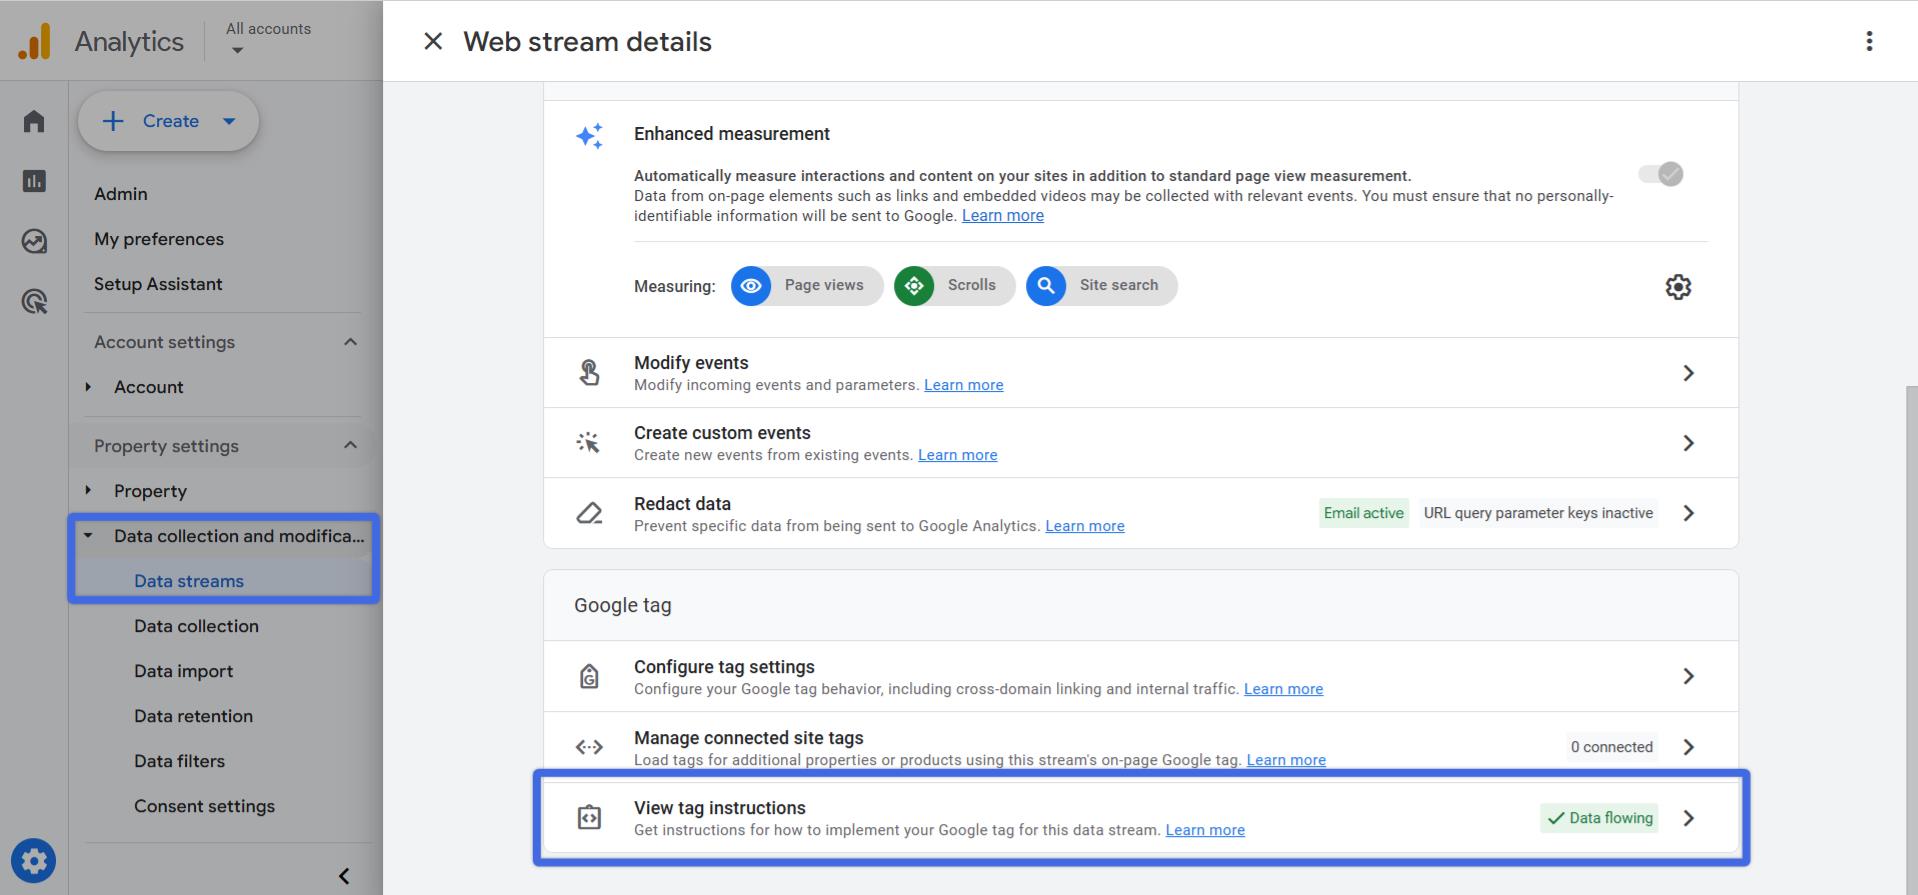Collapse Data collection and modification item
The height and width of the screenshot is (895, 1918).
(88, 536)
